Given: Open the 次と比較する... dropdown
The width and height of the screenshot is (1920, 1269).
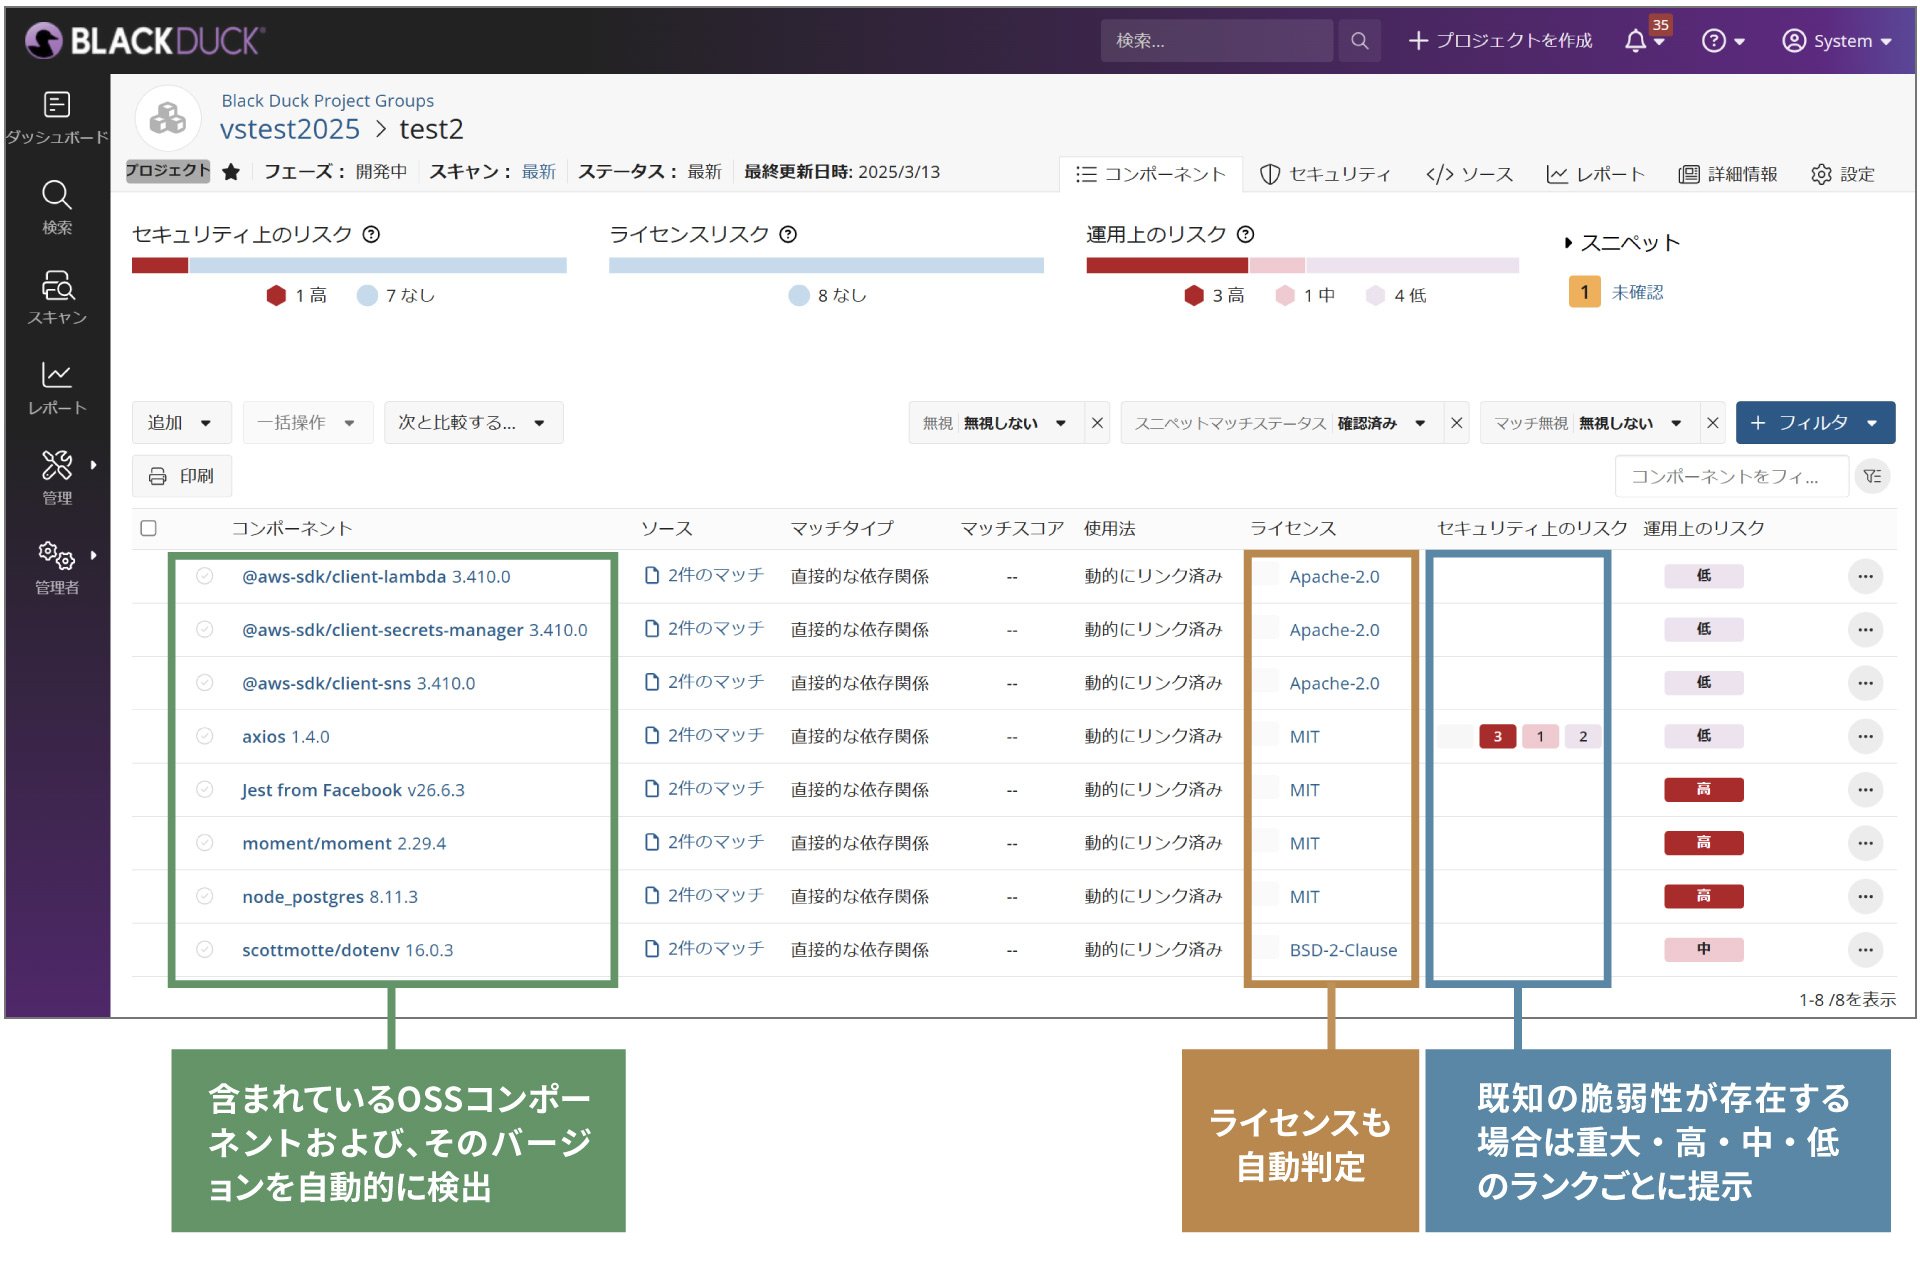Looking at the screenshot, I should click(x=473, y=423).
